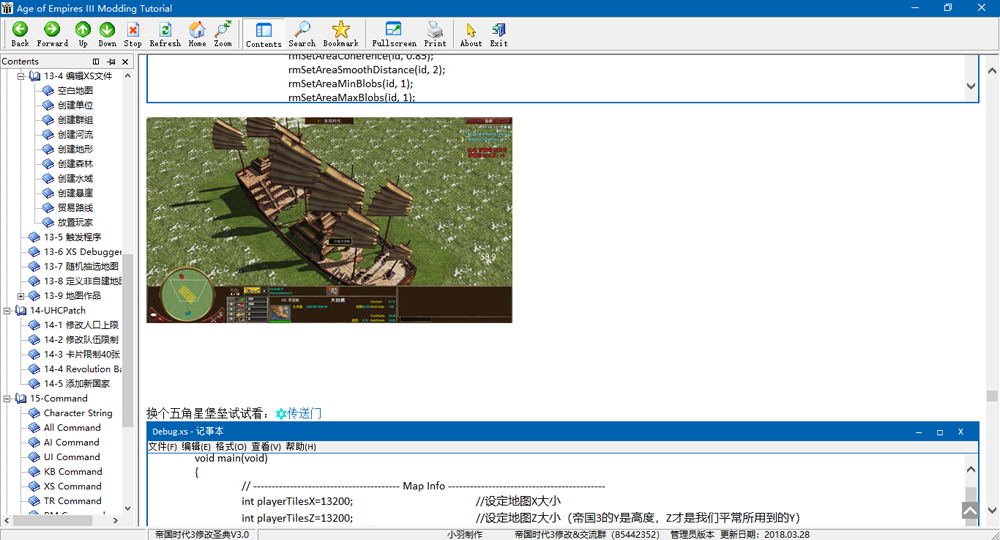This screenshot has height=540, width=1000.
Task: Click the Stop toolbar icon
Action: (x=133, y=34)
